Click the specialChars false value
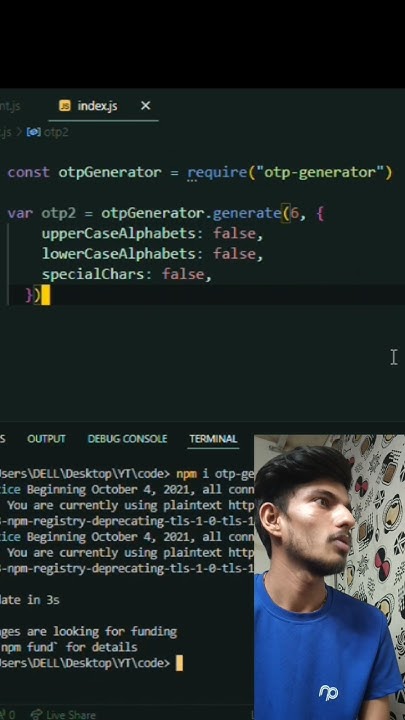Image resolution: width=405 pixels, height=720 pixels. 183,275
